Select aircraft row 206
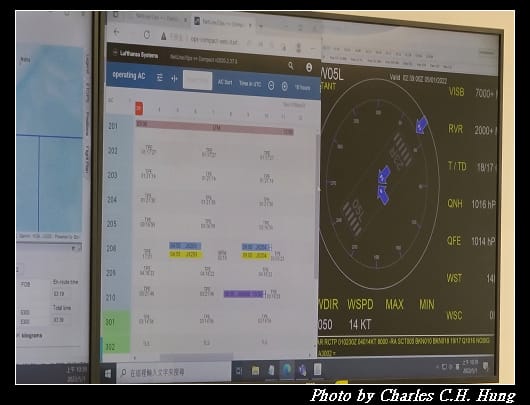 click(x=111, y=248)
